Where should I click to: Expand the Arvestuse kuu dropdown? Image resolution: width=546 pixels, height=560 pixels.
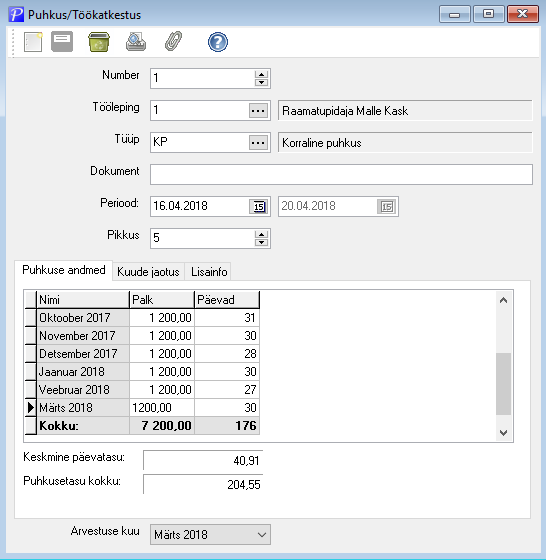pos(262,535)
